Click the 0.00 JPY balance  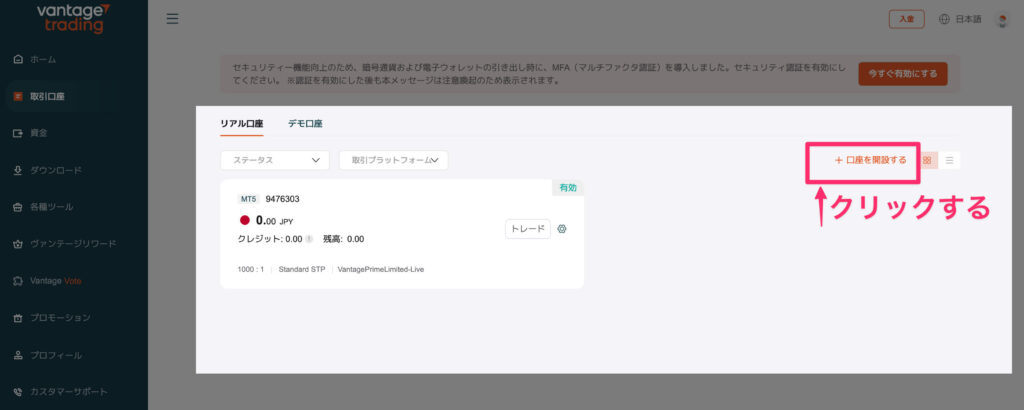274,221
